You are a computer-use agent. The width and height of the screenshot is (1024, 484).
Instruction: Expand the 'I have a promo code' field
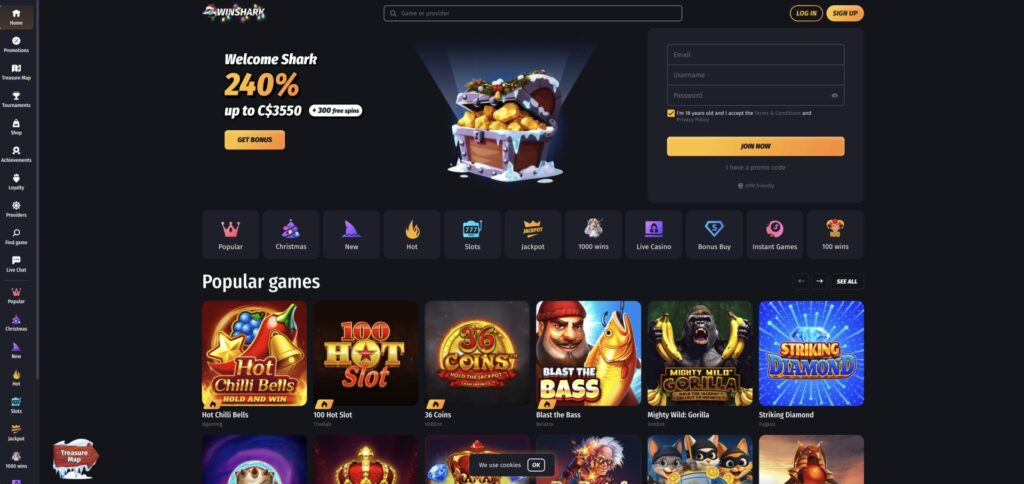coord(756,168)
